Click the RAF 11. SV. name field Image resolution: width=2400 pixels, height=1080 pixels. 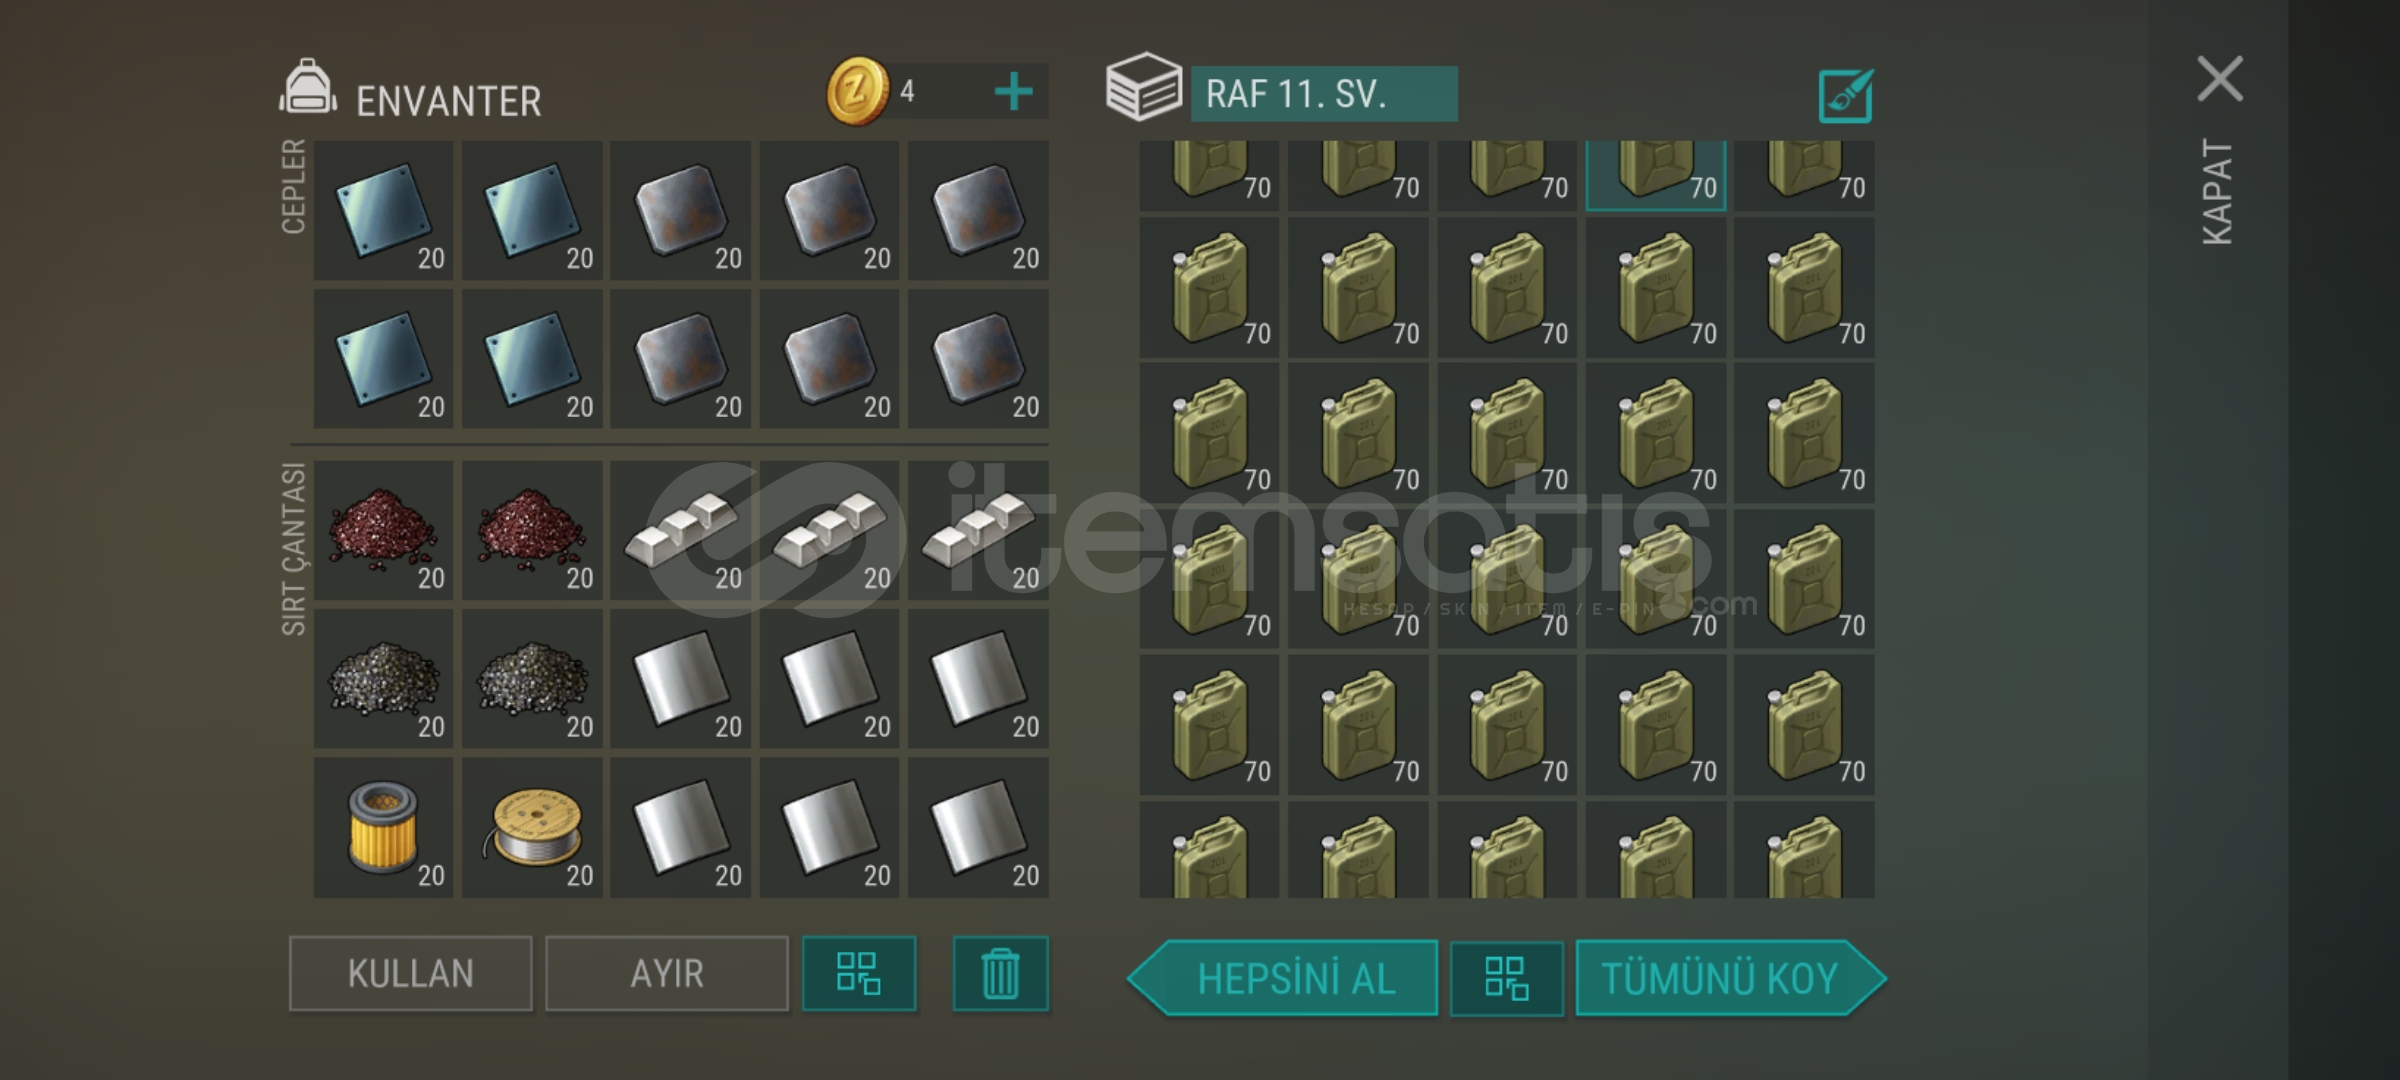[1324, 94]
